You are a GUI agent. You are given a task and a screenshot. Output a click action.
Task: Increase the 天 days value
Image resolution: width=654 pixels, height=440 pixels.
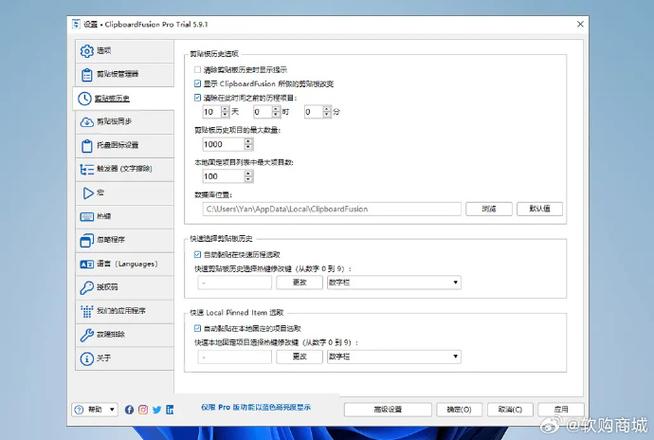pos(225,109)
